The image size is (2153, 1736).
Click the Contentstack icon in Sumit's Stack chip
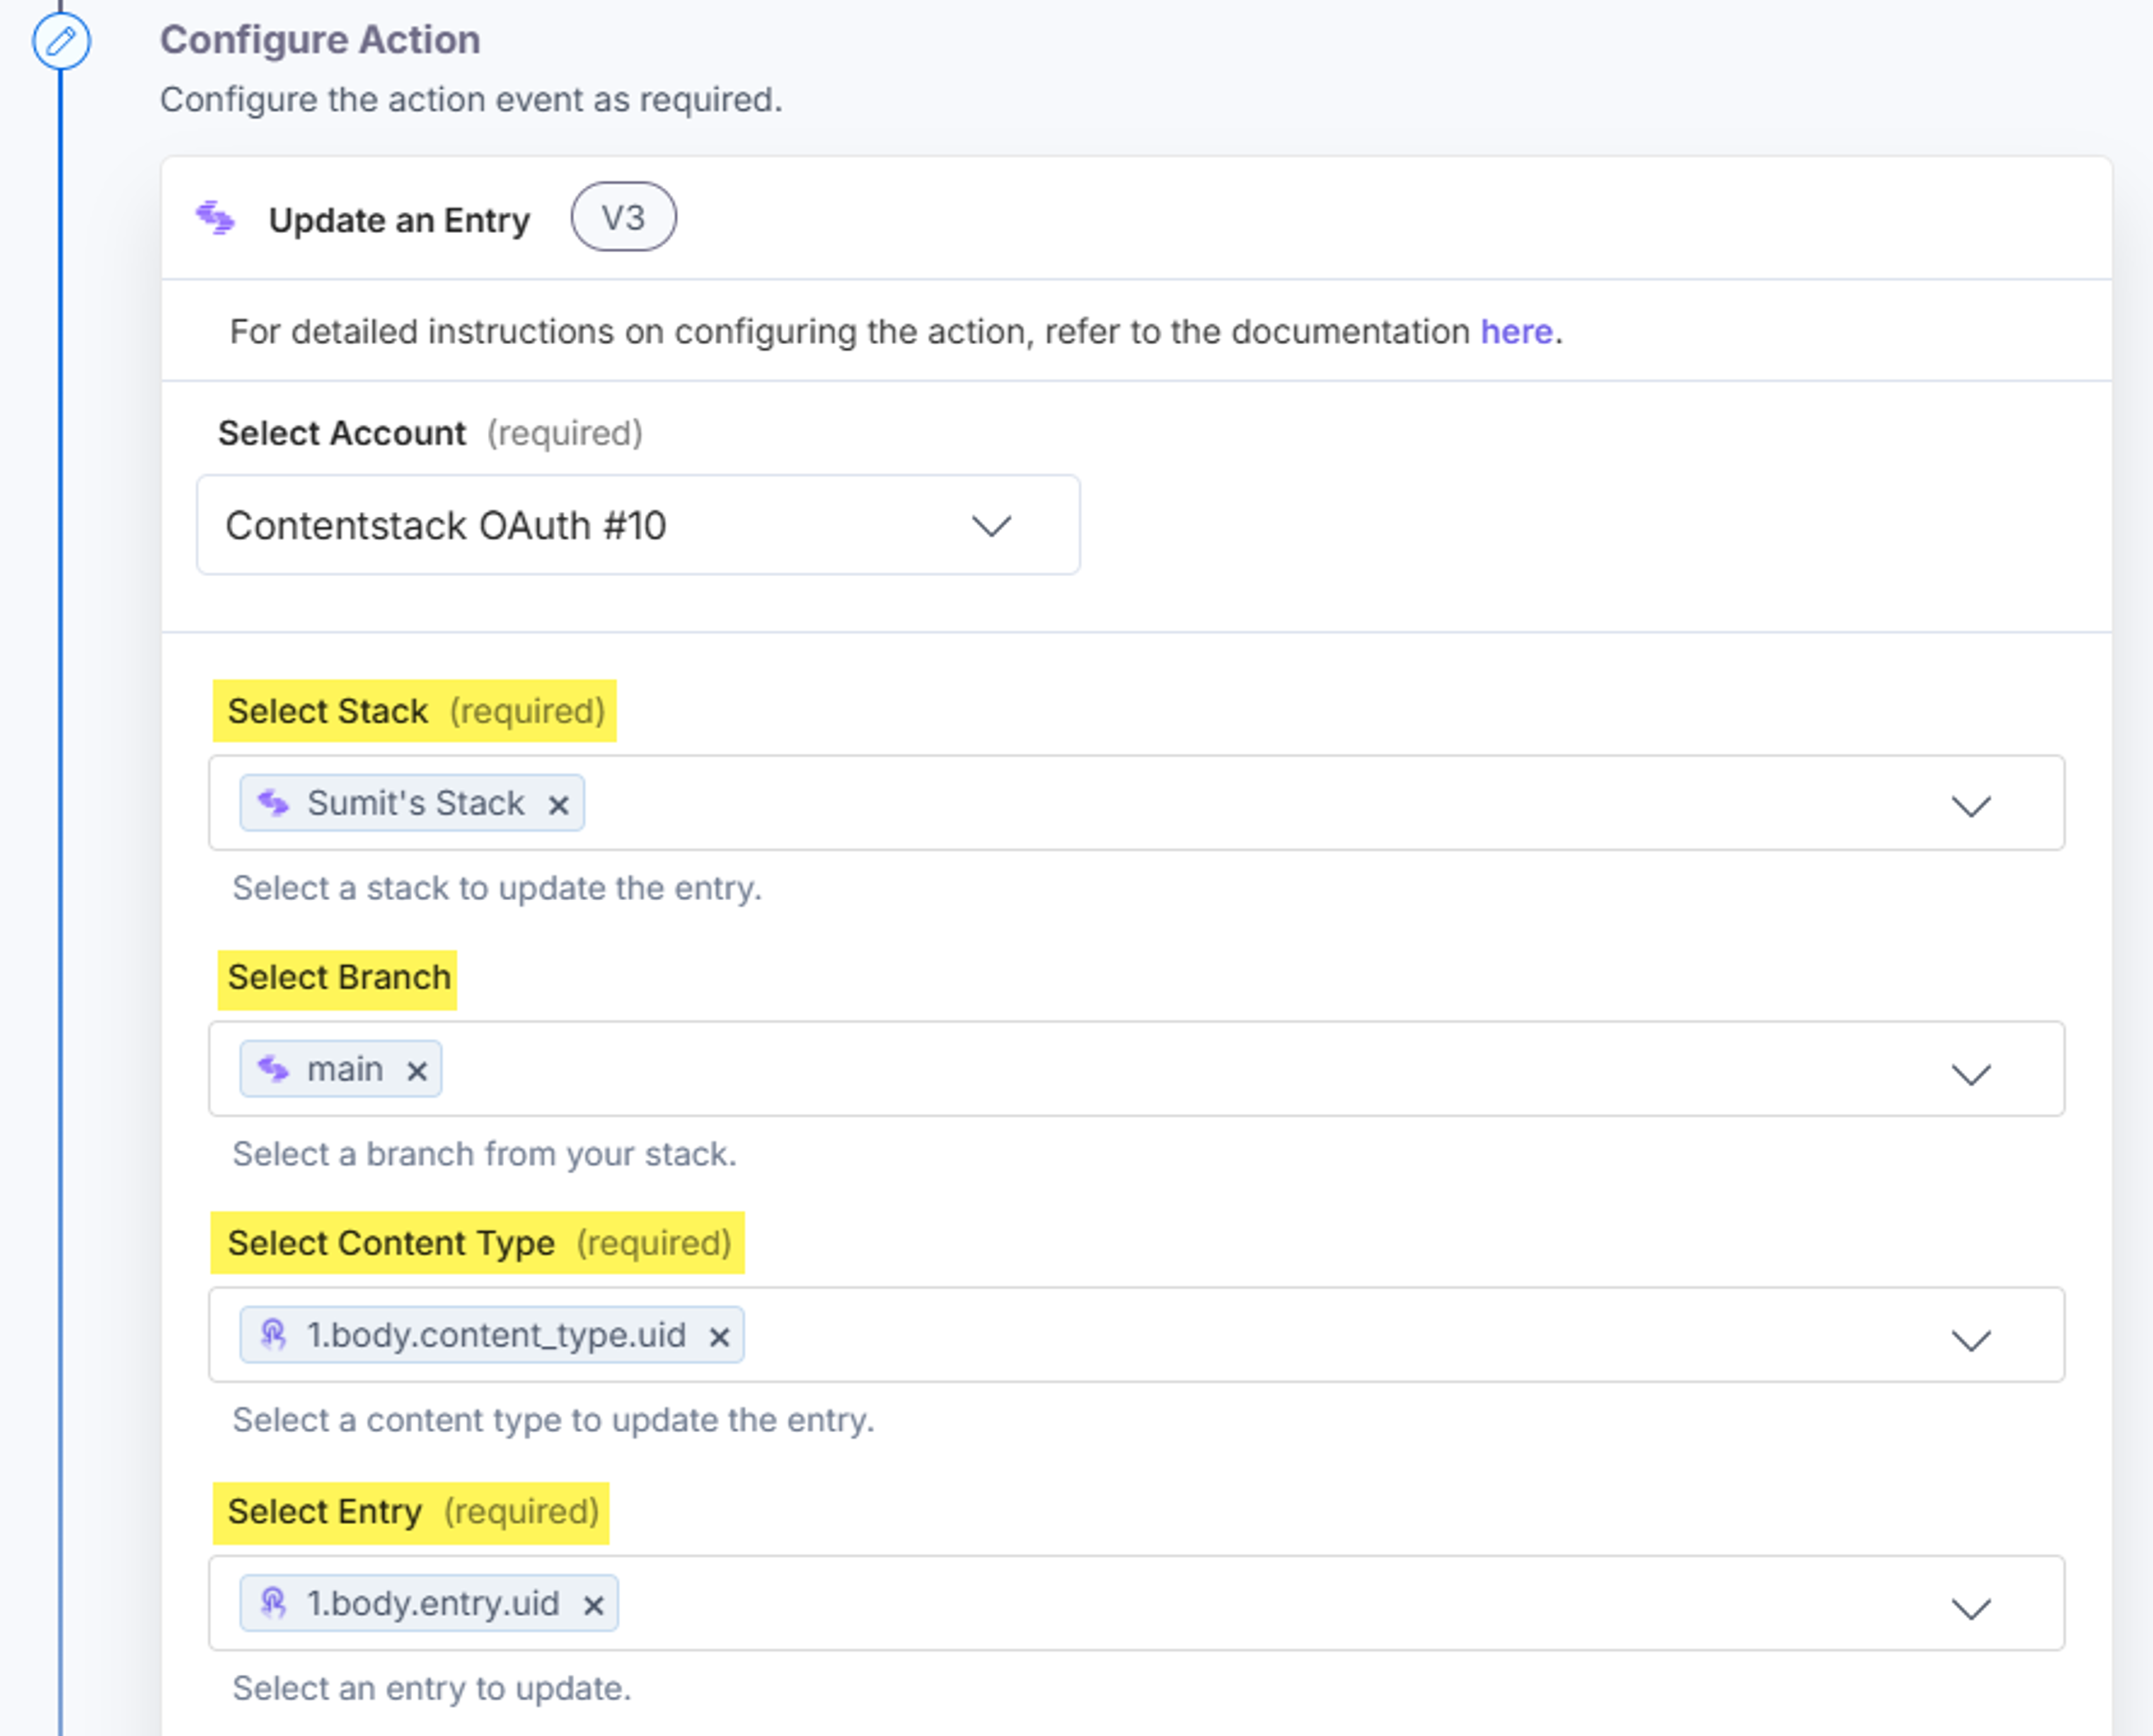tap(273, 803)
